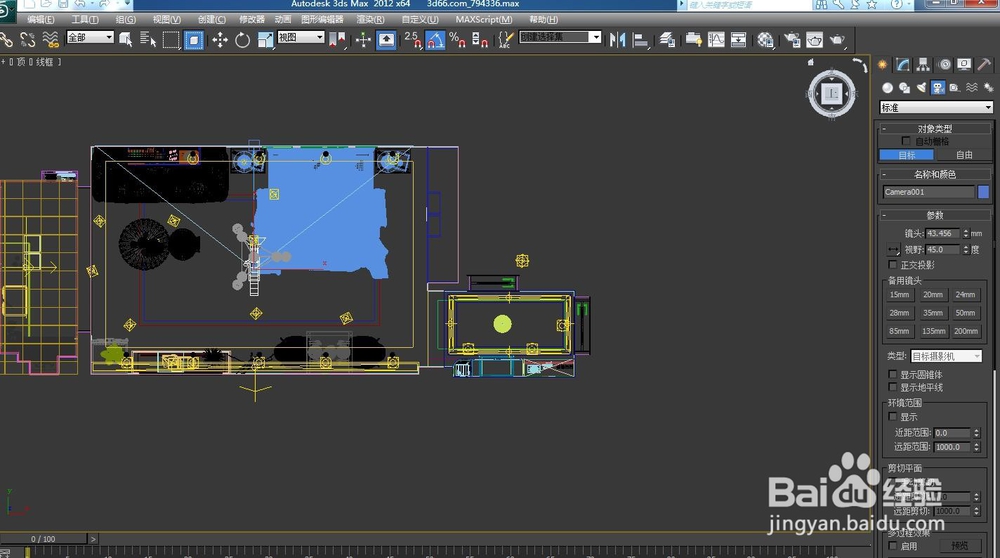Toggle 2.5D Snaps magnet icon
This screenshot has width=1000, height=558.
[x=413, y=40]
